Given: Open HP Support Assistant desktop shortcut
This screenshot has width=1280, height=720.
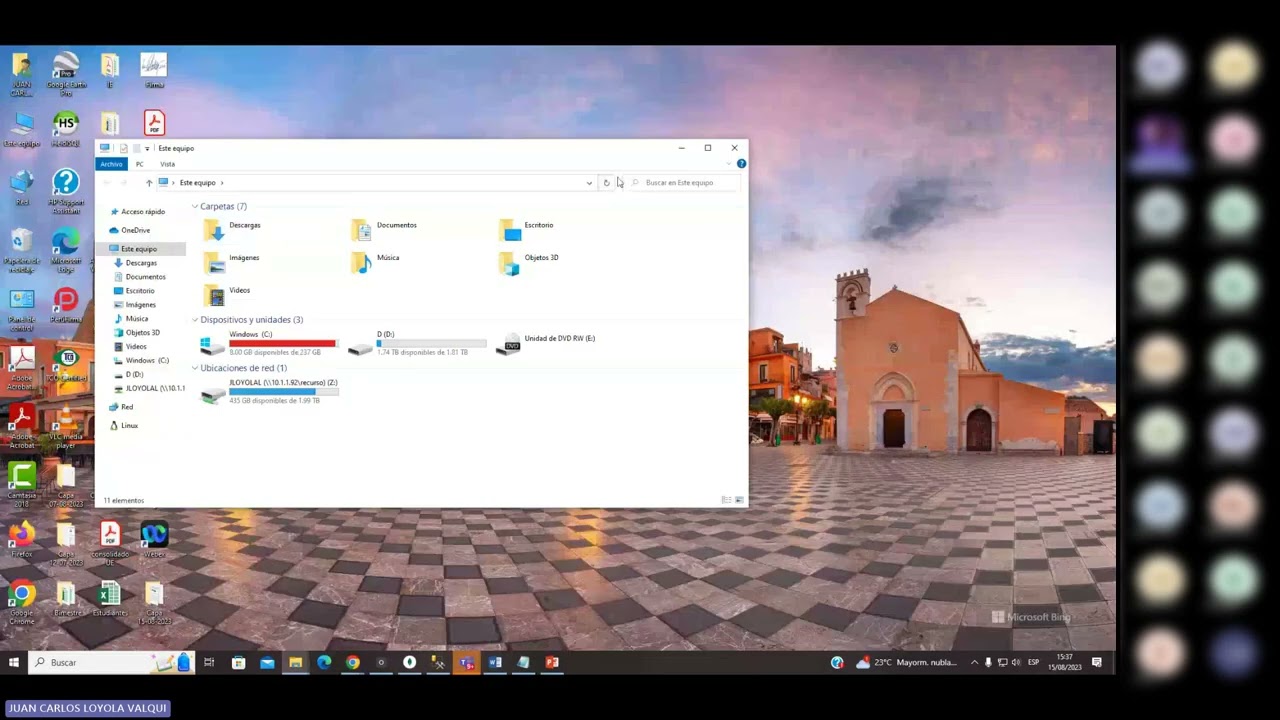Looking at the screenshot, I should tap(66, 192).
